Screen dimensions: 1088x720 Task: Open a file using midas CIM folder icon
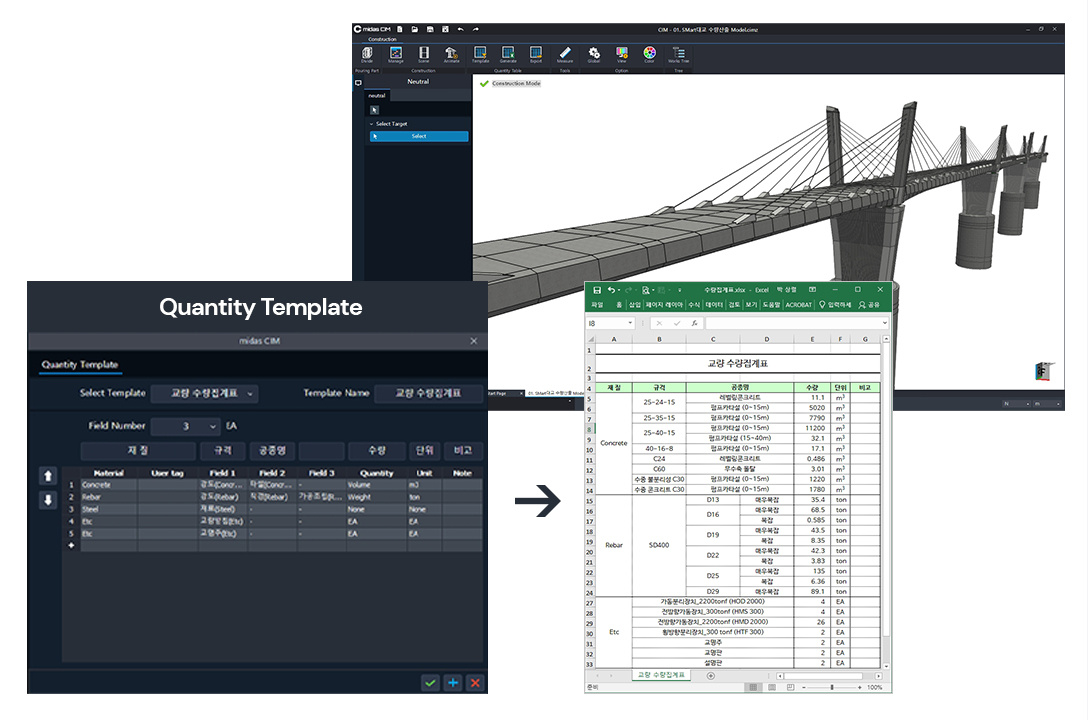pyautogui.click(x=415, y=29)
